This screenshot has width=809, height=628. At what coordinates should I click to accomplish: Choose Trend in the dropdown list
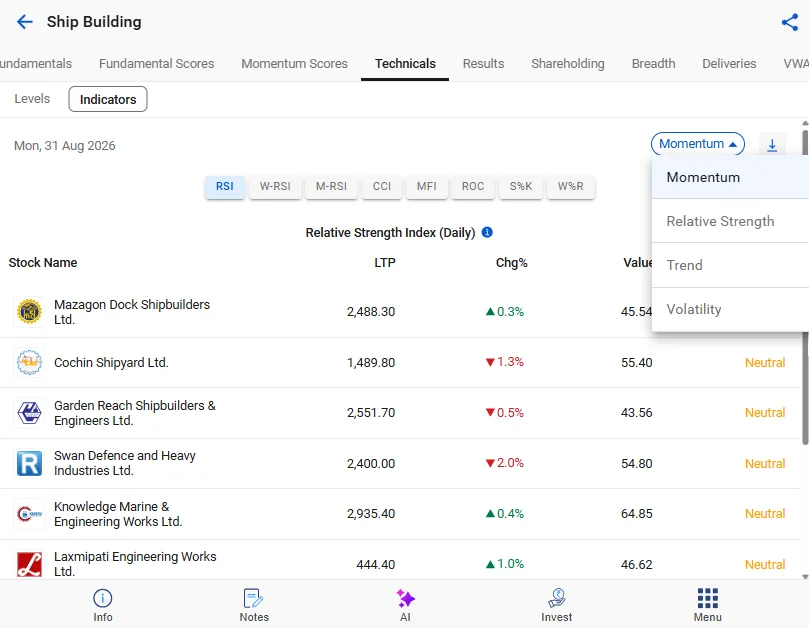(730, 265)
